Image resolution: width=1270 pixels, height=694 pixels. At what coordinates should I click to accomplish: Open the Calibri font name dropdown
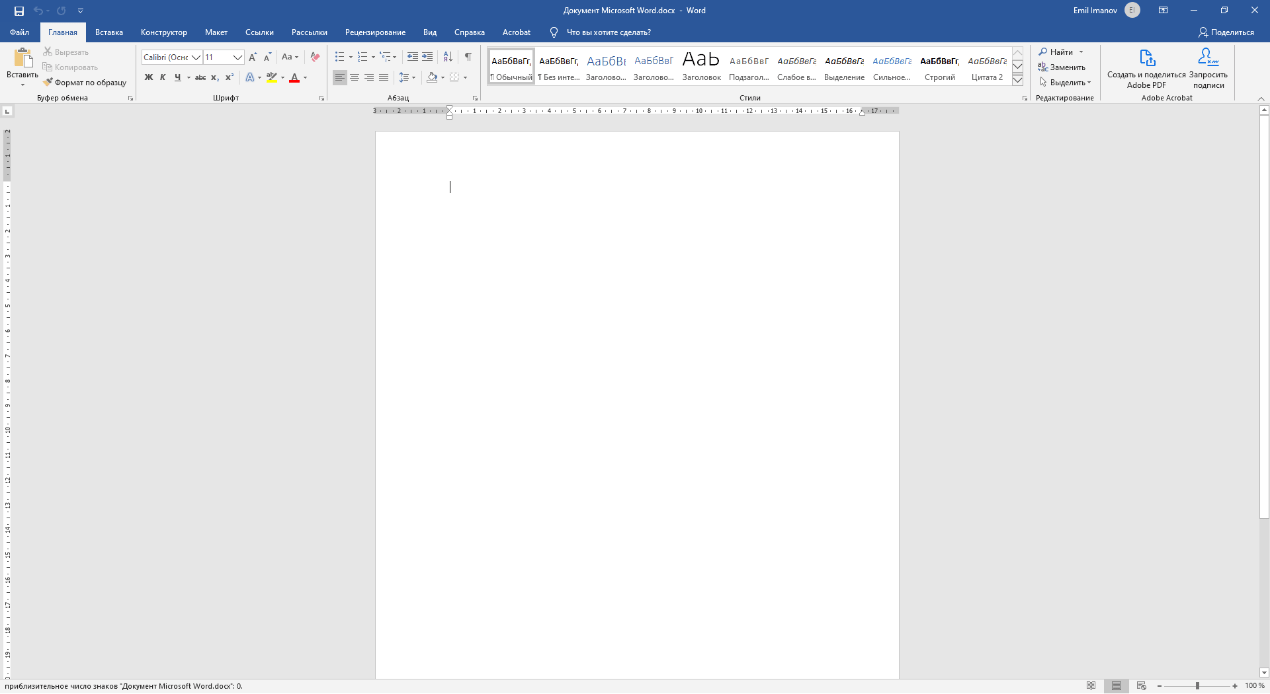(196, 57)
